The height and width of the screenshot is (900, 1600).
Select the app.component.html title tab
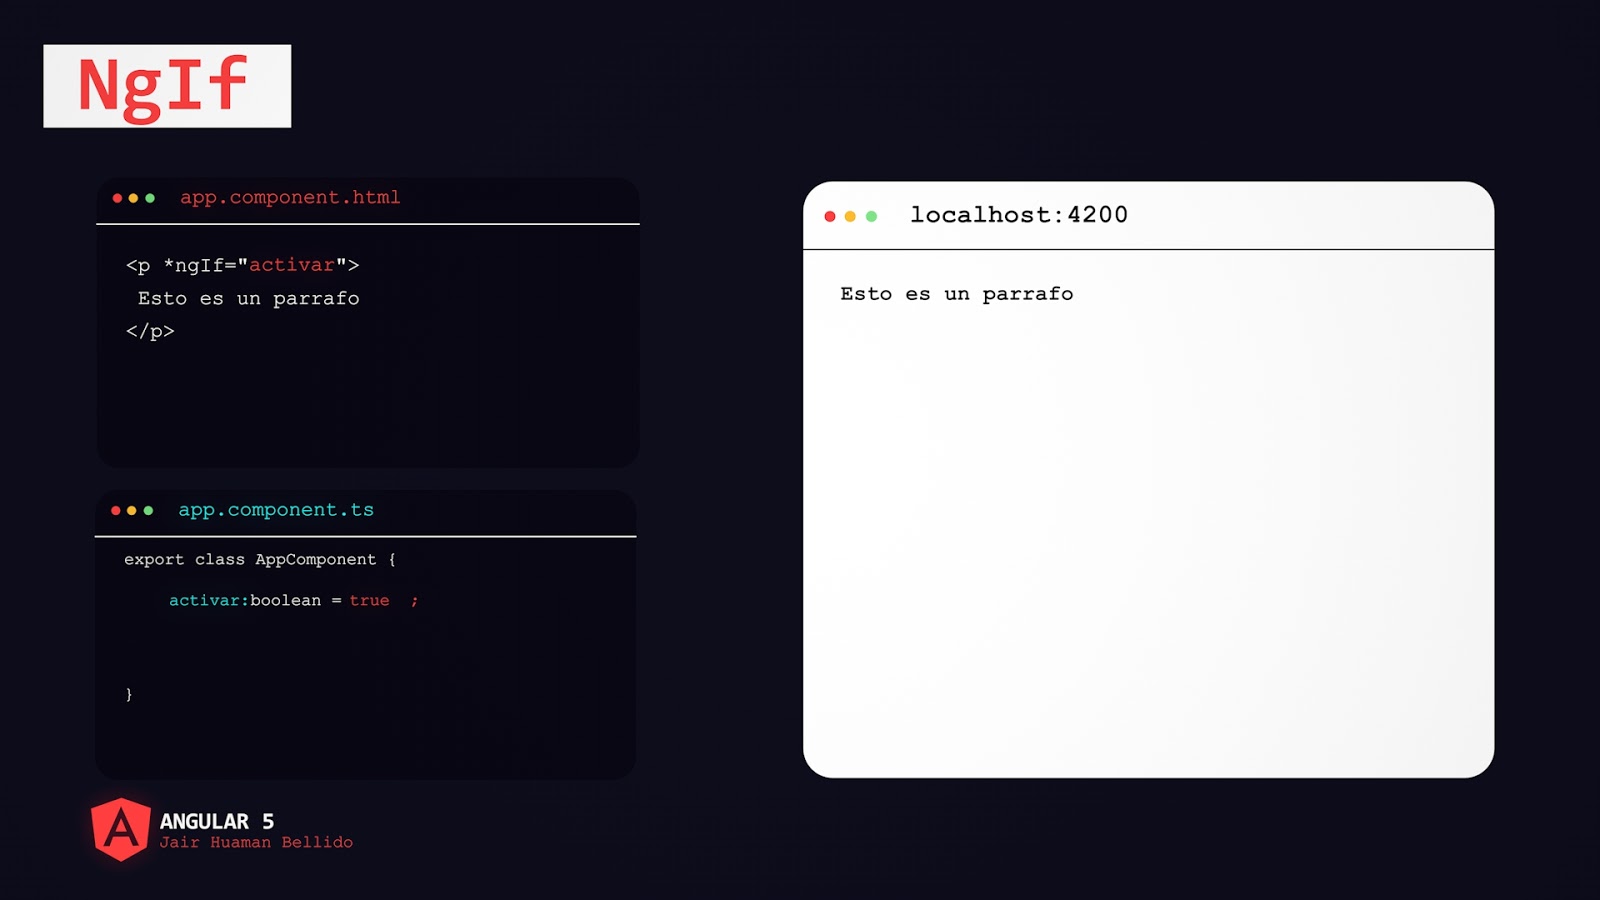tap(289, 197)
